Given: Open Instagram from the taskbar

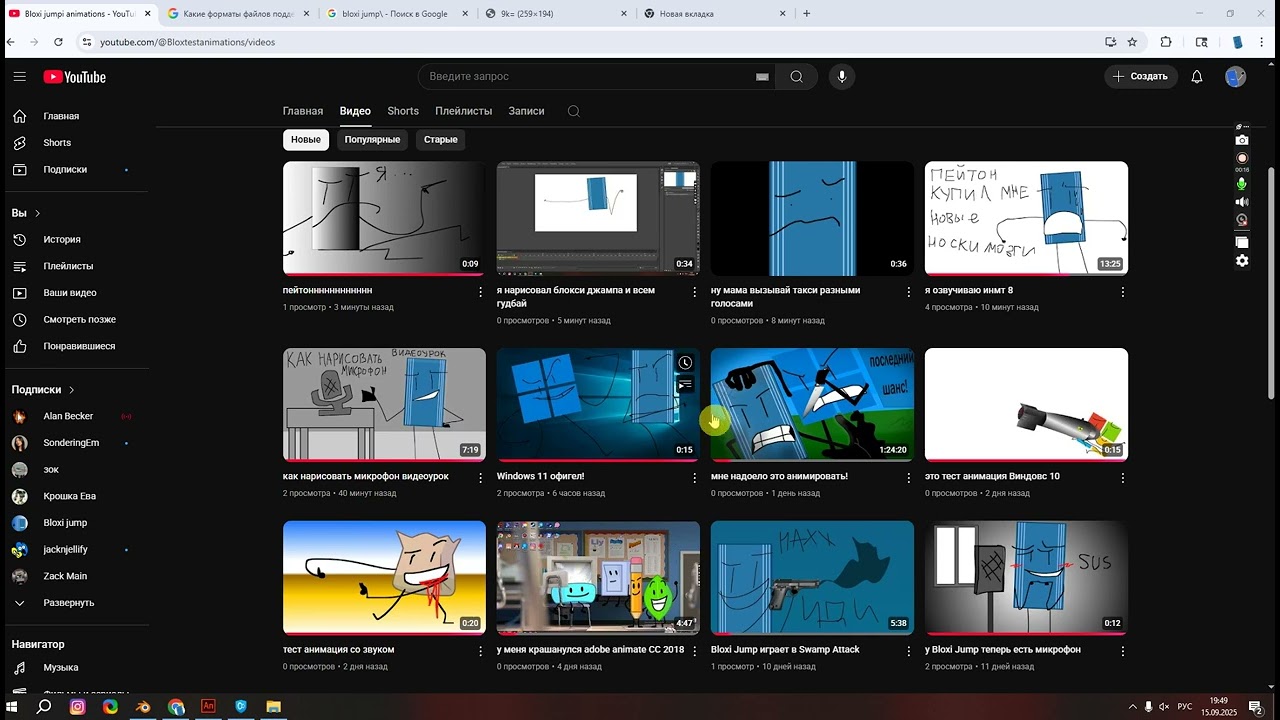Looking at the screenshot, I should click(77, 707).
